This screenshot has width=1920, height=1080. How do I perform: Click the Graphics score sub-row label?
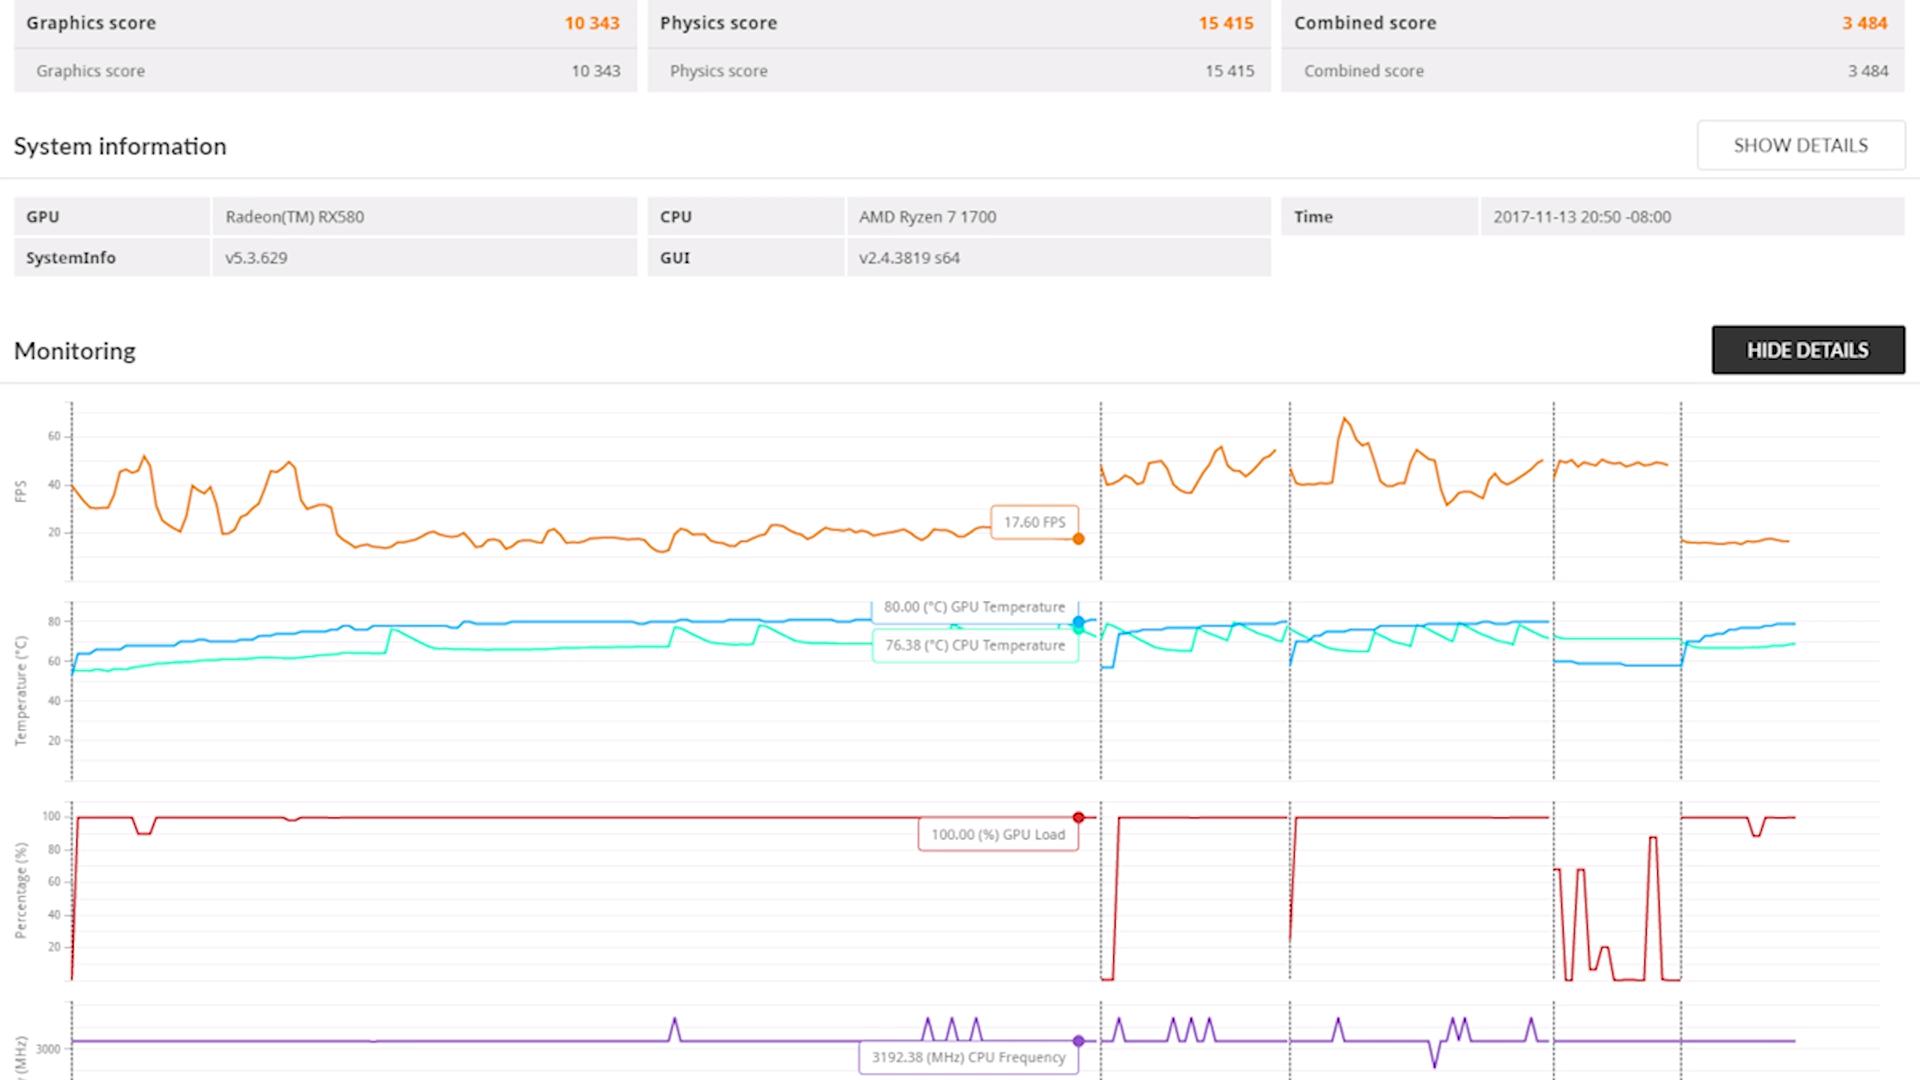point(90,71)
